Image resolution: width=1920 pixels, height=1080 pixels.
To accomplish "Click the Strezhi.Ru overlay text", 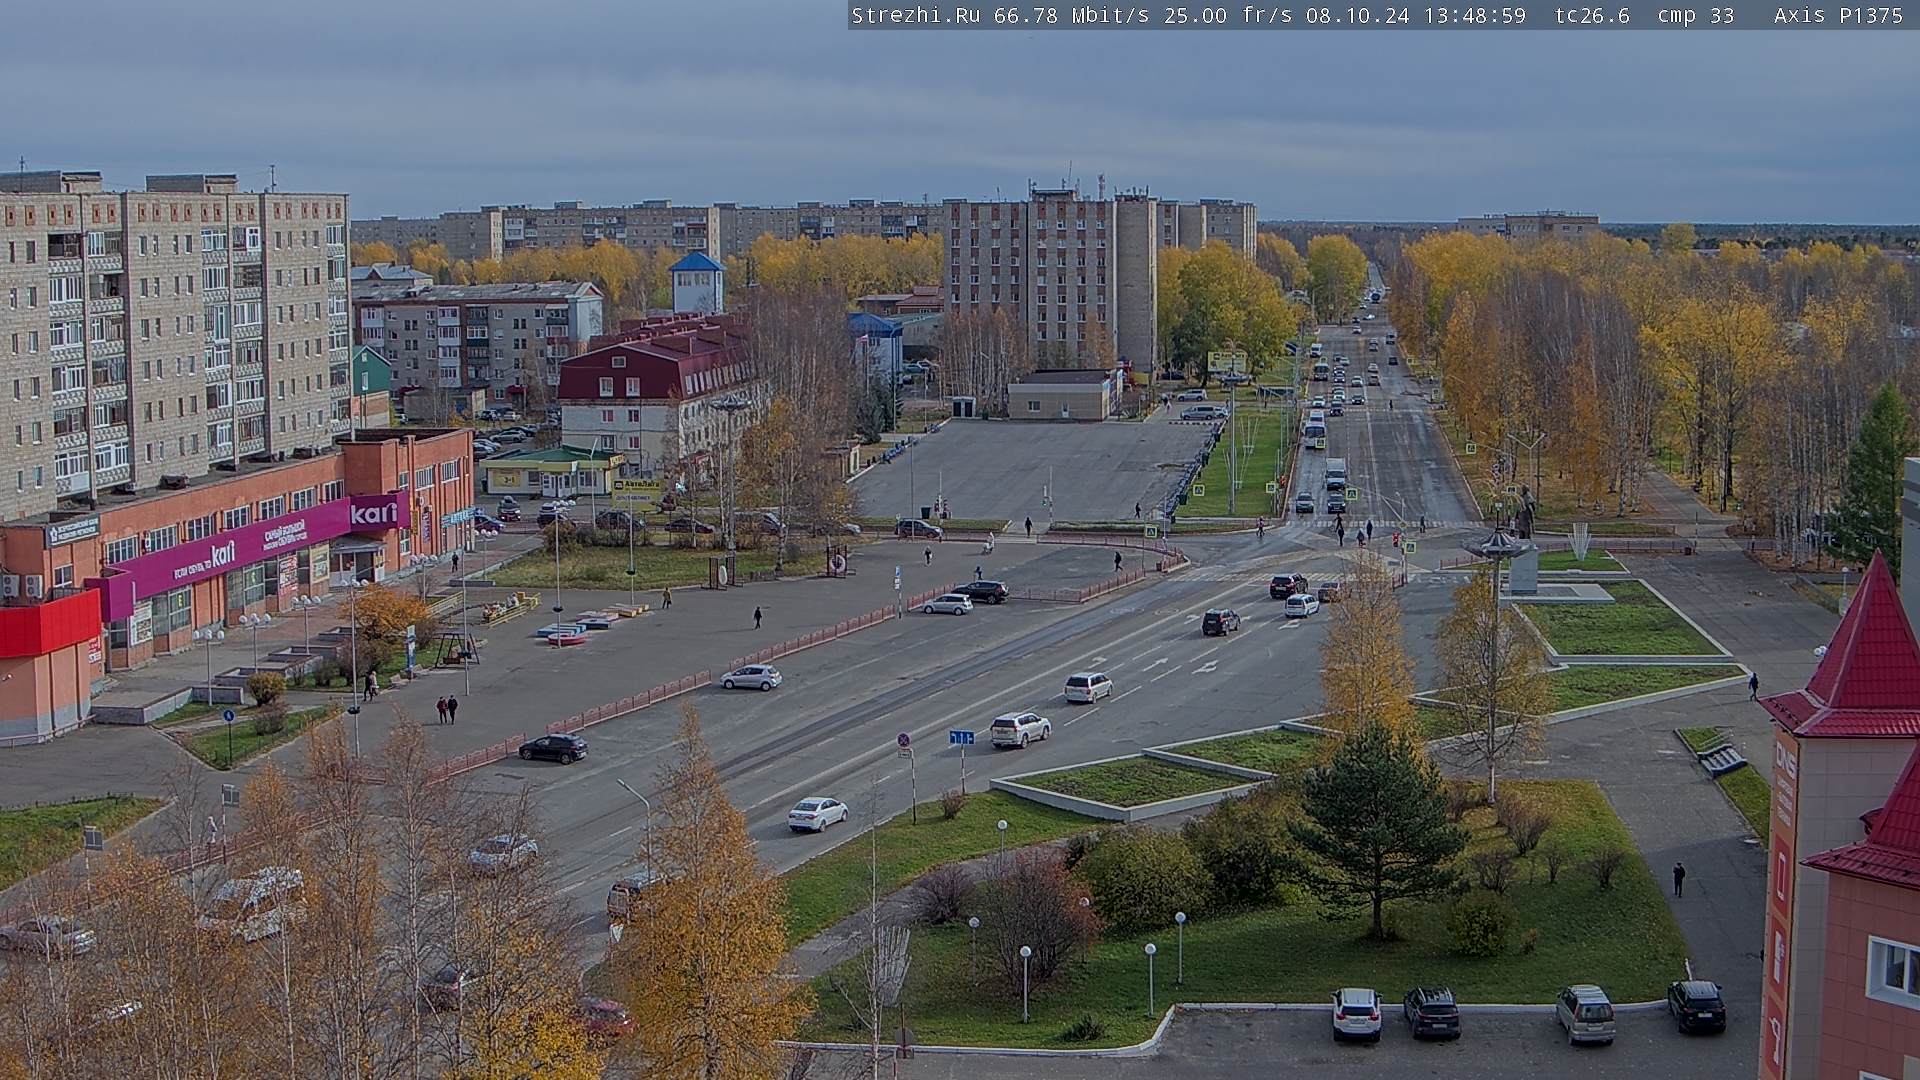I will [915, 15].
